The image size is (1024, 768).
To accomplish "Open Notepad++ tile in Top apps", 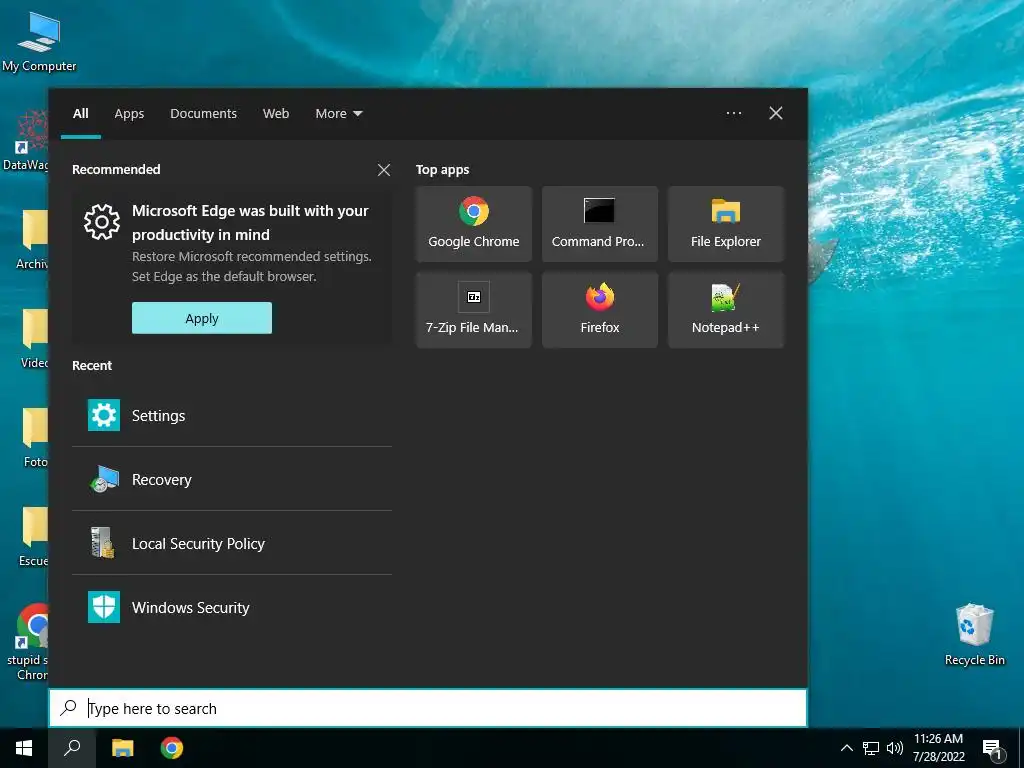I will [x=726, y=310].
